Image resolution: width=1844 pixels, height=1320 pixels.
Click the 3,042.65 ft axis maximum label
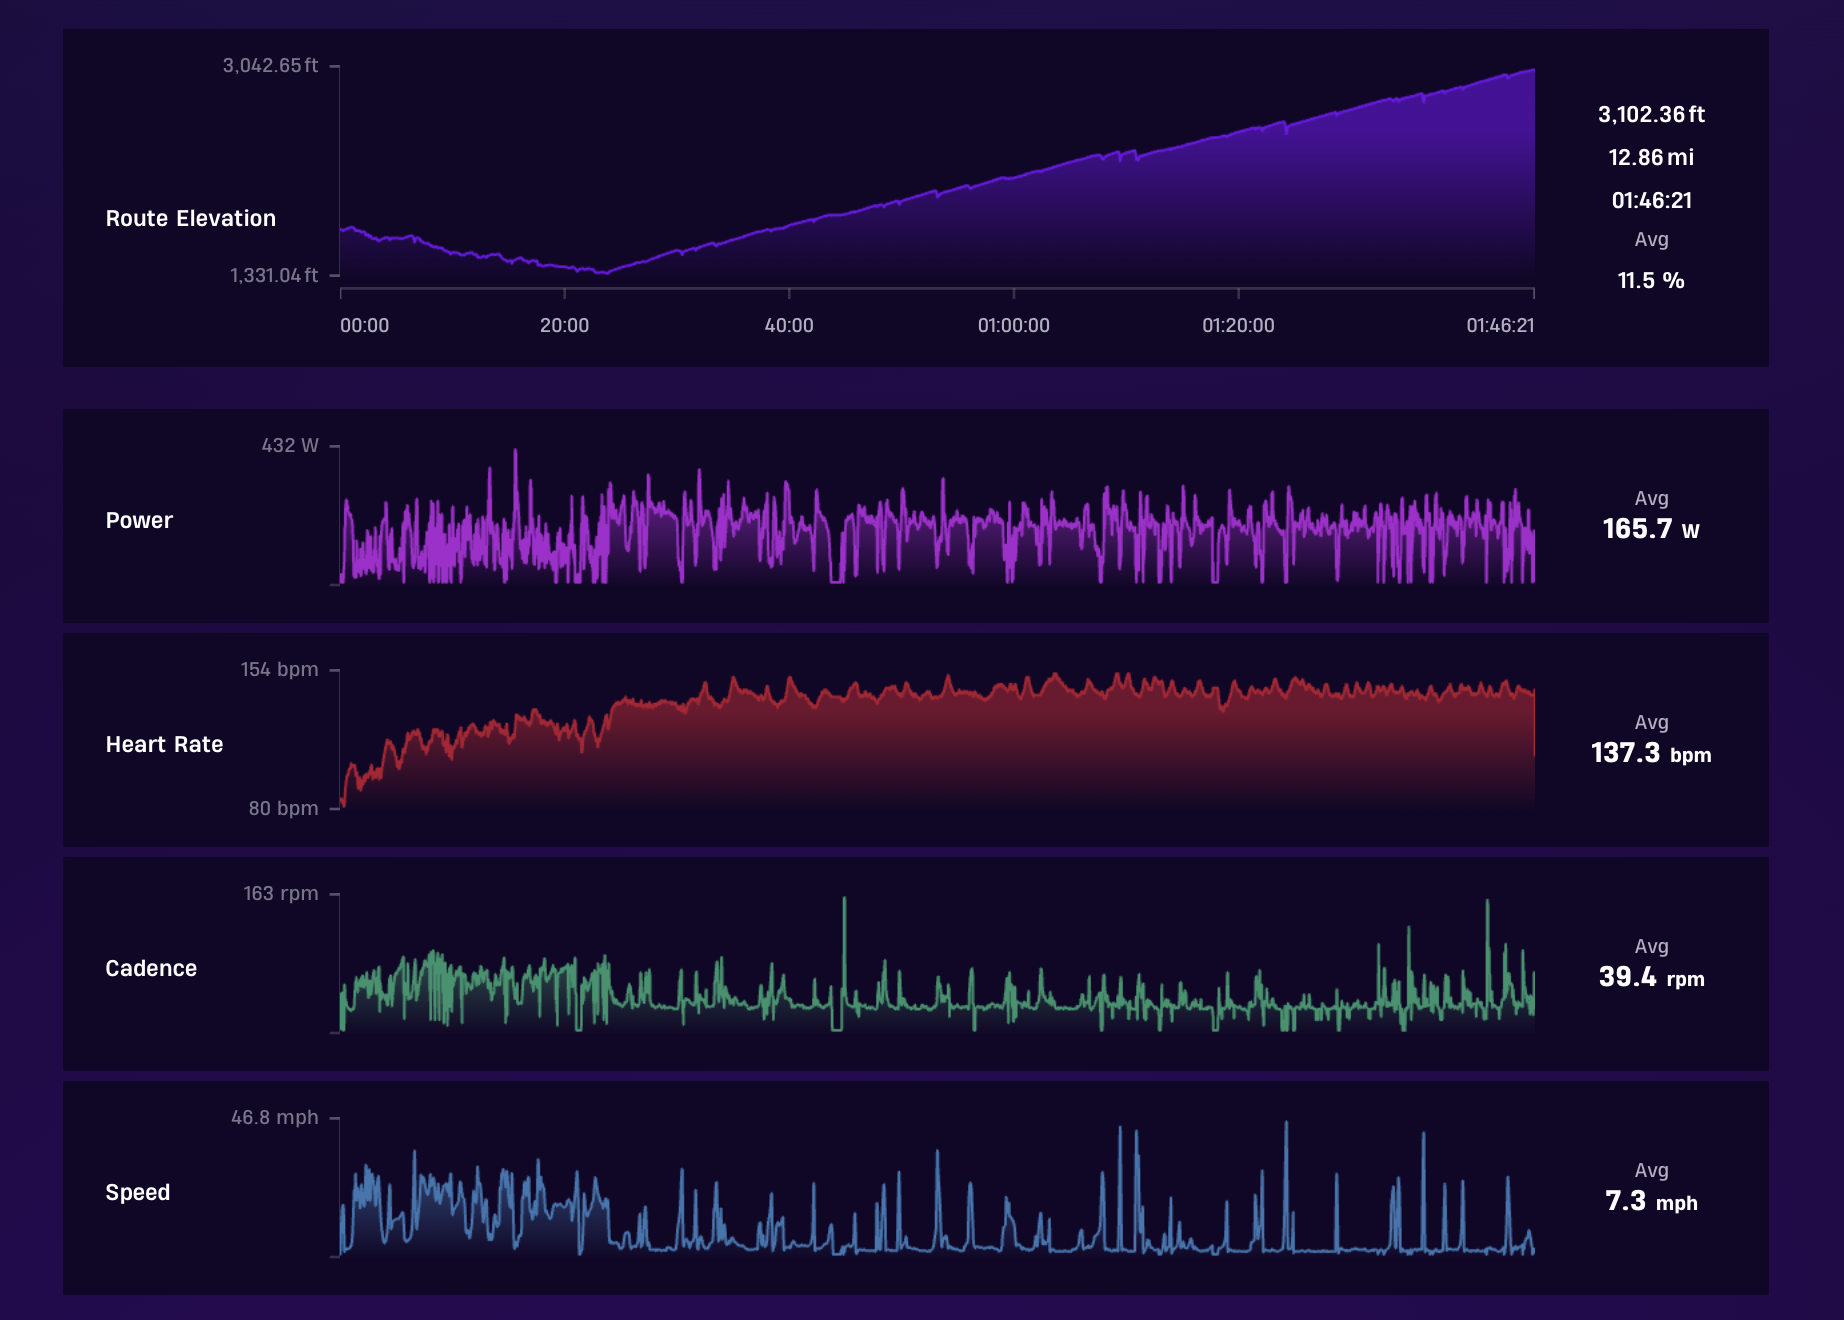coord(270,65)
